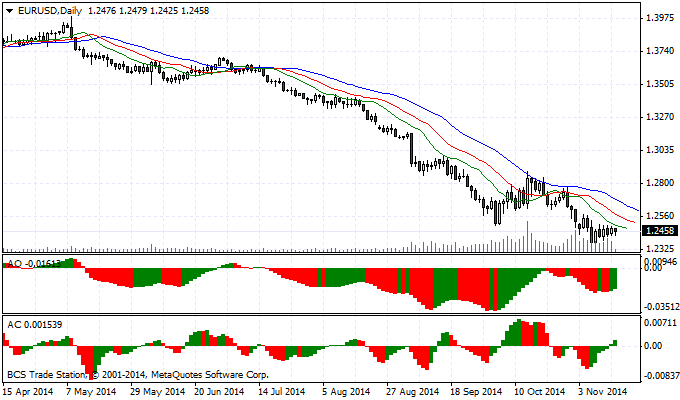The image size is (680, 400).
Task: Click the 1.3505 price scale value
Action: (660, 84)
